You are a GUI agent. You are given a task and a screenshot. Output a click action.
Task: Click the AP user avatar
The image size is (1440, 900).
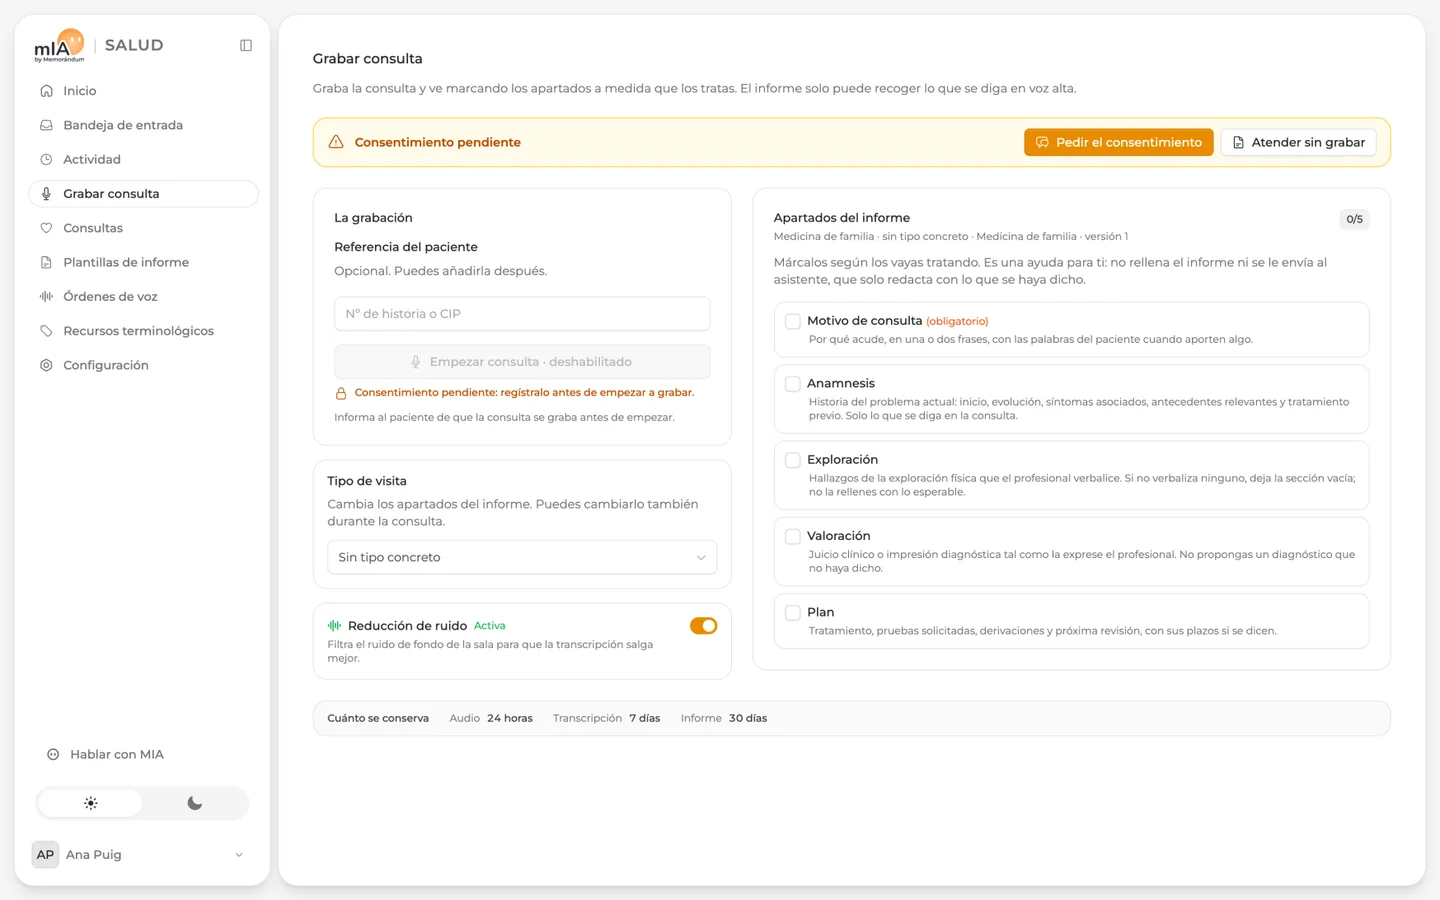(x=45, y=855)
